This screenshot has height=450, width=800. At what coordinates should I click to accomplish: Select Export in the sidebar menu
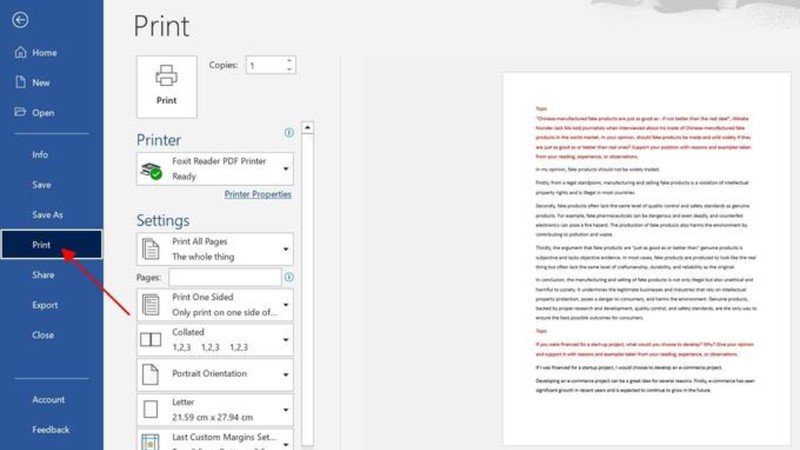click(45, 305)
